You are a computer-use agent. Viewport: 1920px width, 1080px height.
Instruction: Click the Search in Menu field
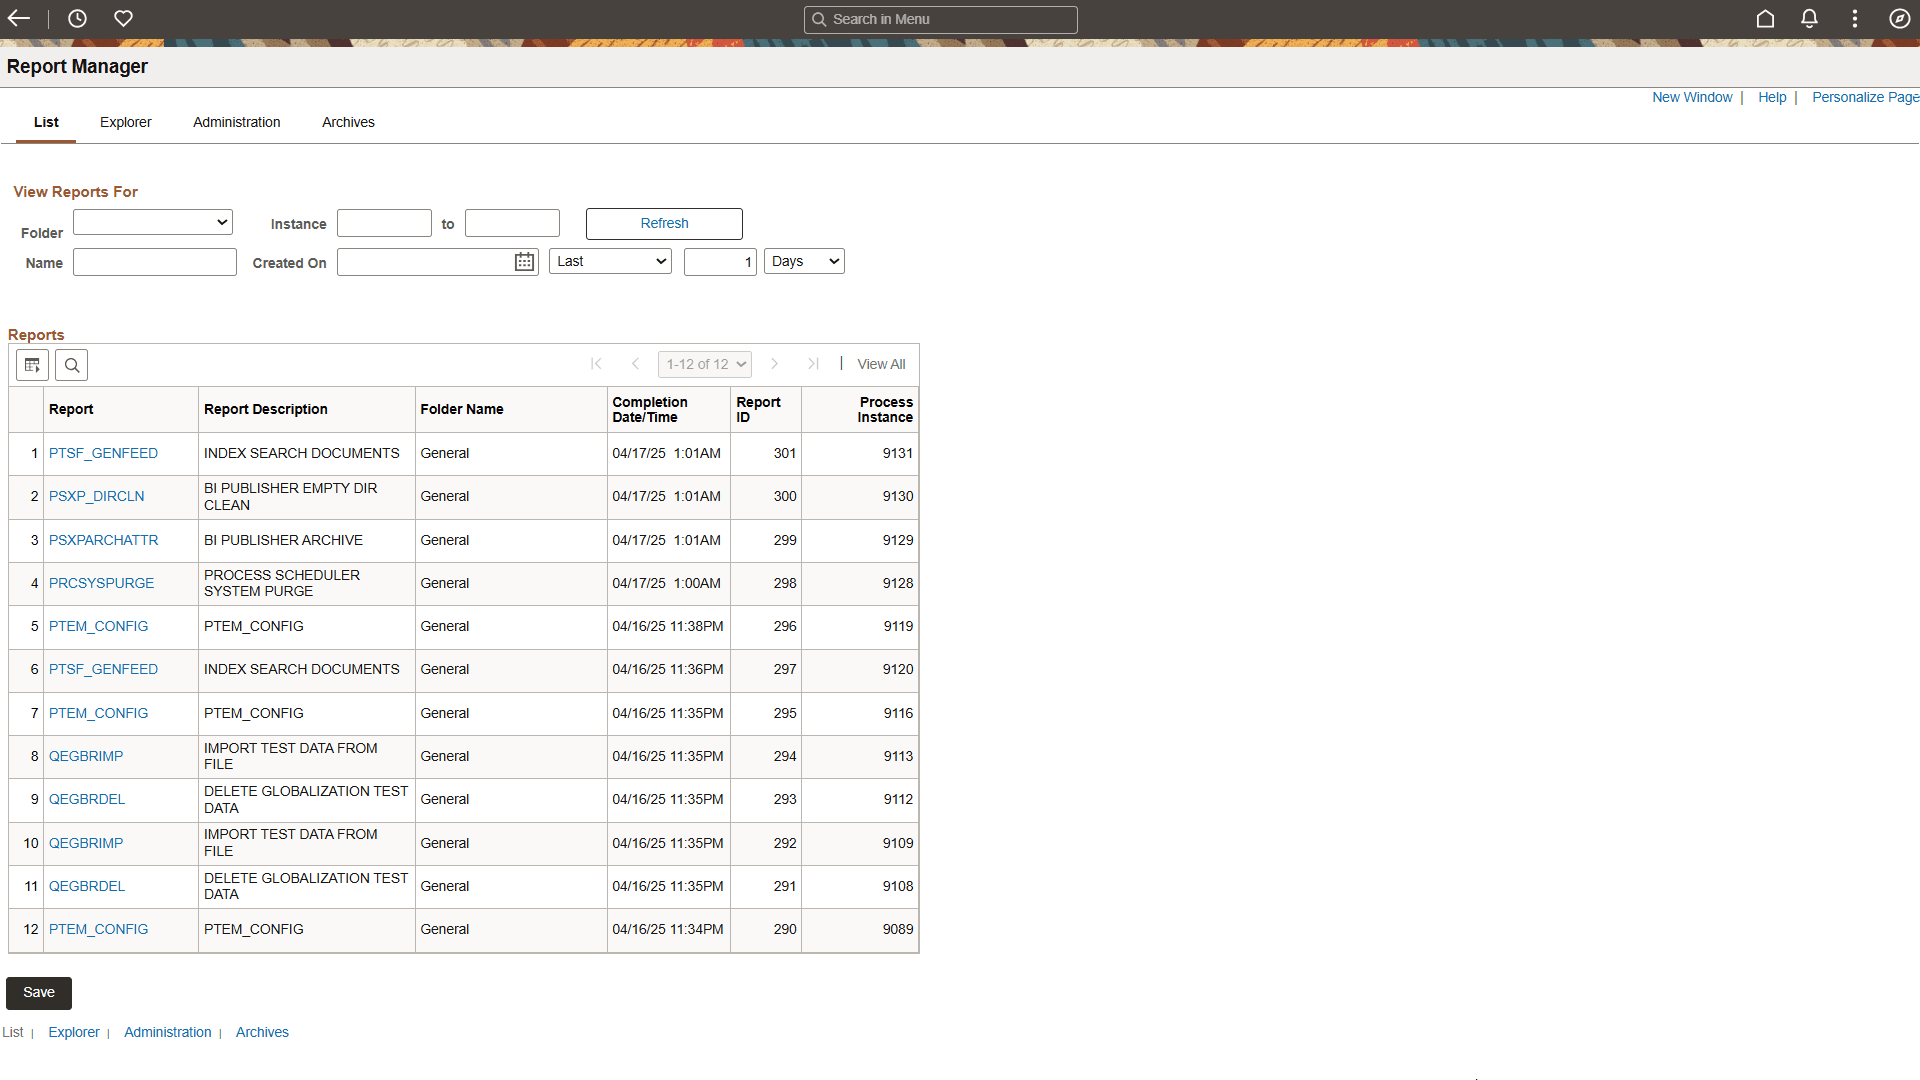pyautogui.click(x=940, y=19)
